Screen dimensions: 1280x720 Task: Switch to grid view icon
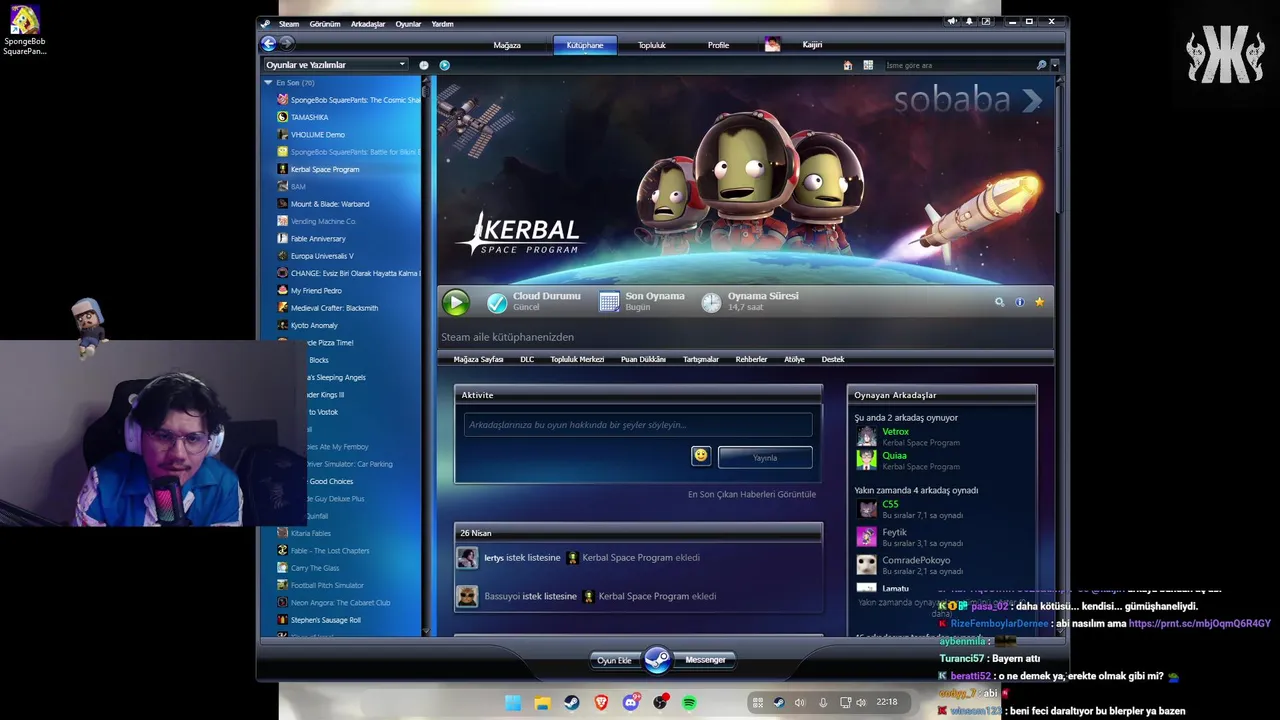click(868, 65)
